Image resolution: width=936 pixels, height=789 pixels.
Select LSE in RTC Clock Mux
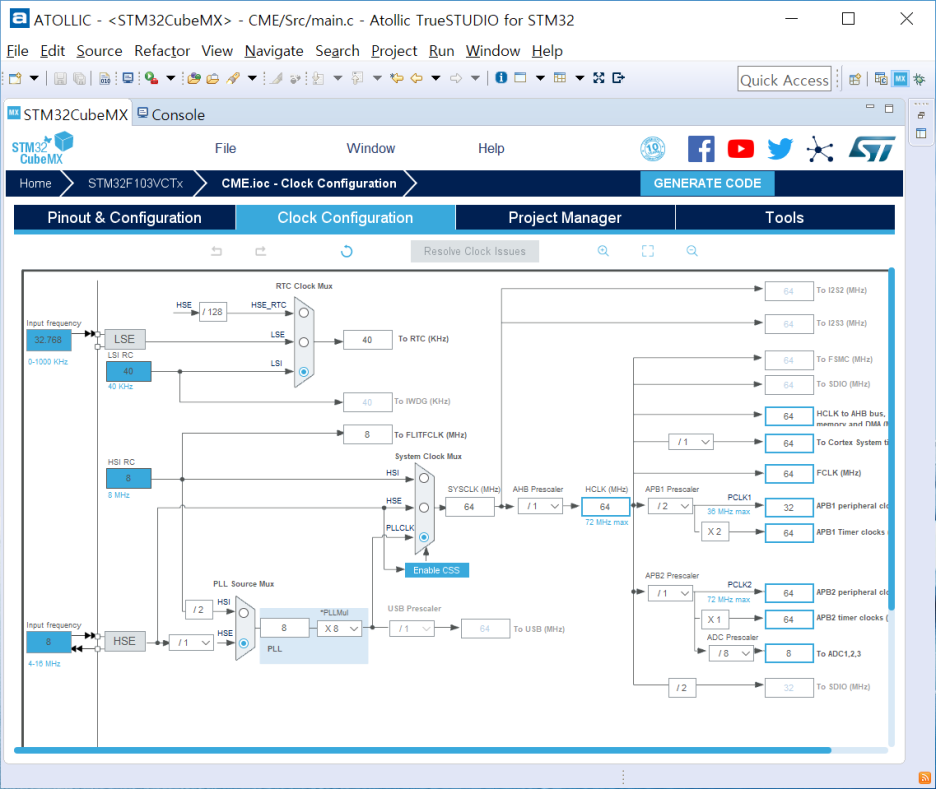click(x=304, y=342)
